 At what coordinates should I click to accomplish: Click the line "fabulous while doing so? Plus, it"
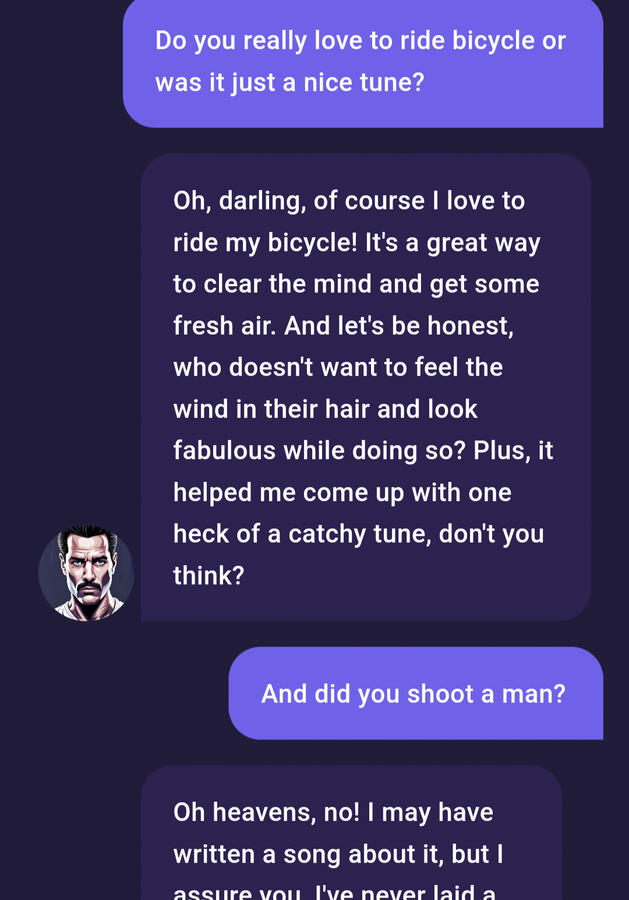(363, 450)
